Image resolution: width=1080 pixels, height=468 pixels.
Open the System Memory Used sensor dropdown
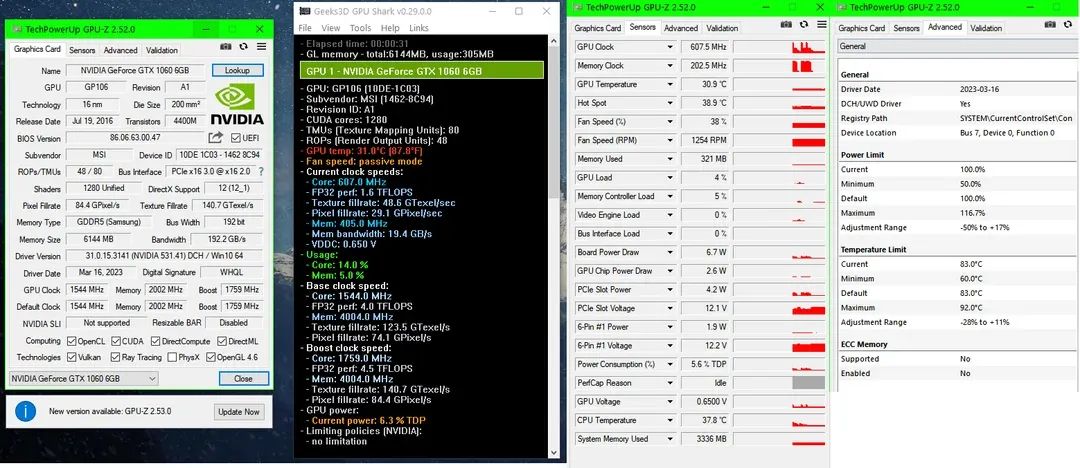[669, 438]
